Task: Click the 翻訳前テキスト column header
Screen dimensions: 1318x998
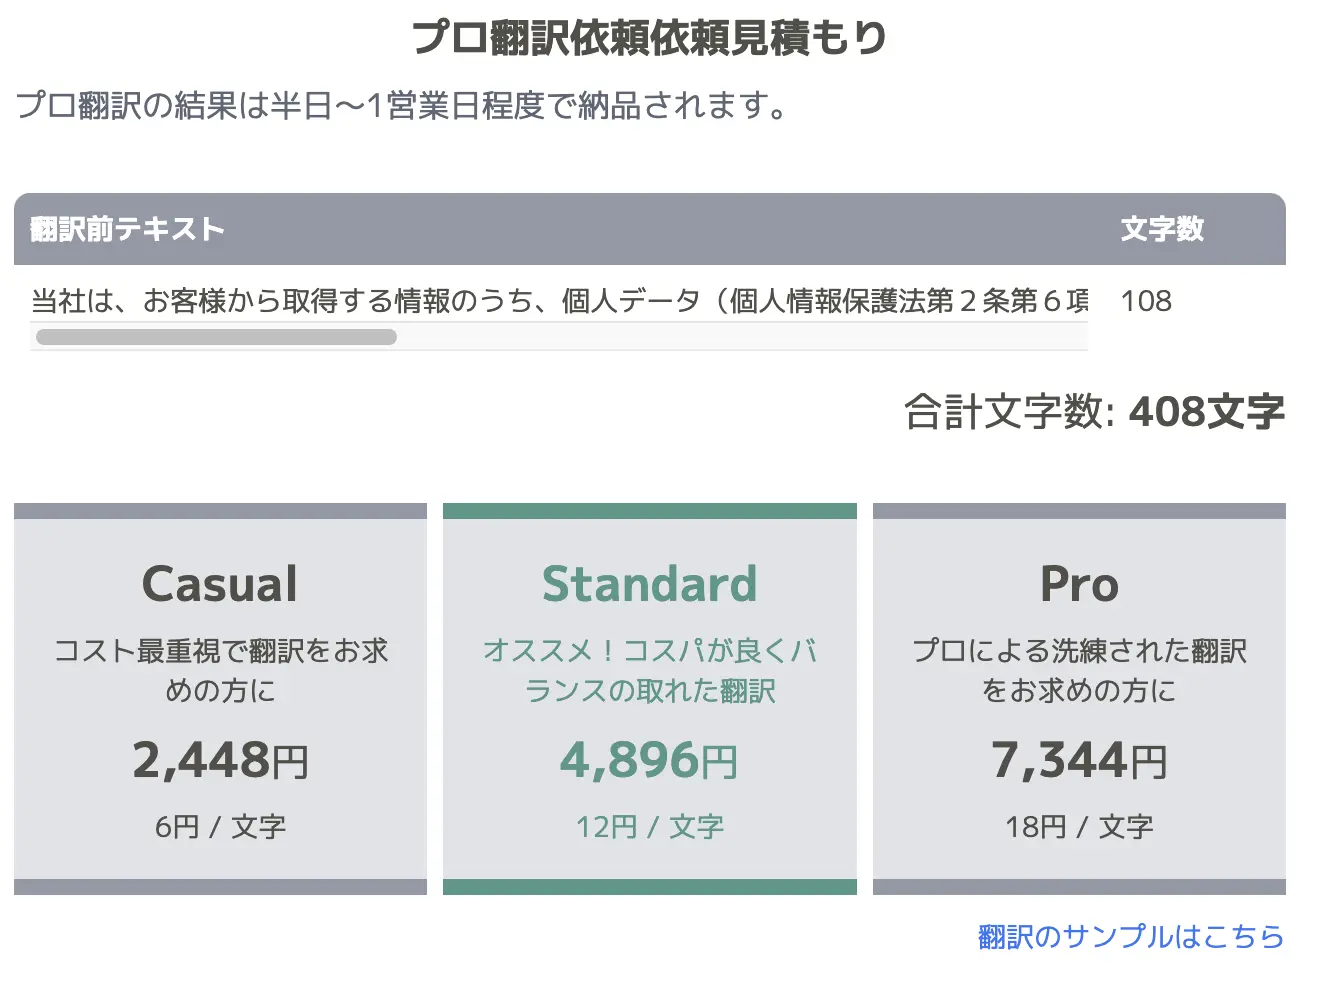Action: pos(127,229)
